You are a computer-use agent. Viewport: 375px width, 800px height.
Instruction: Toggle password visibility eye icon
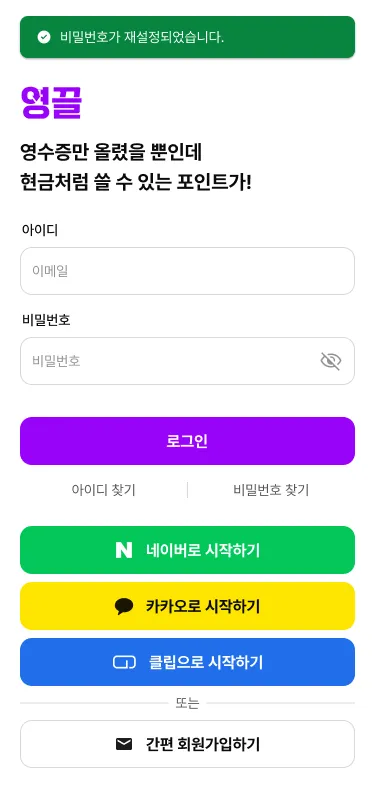(x=331, y=361)
